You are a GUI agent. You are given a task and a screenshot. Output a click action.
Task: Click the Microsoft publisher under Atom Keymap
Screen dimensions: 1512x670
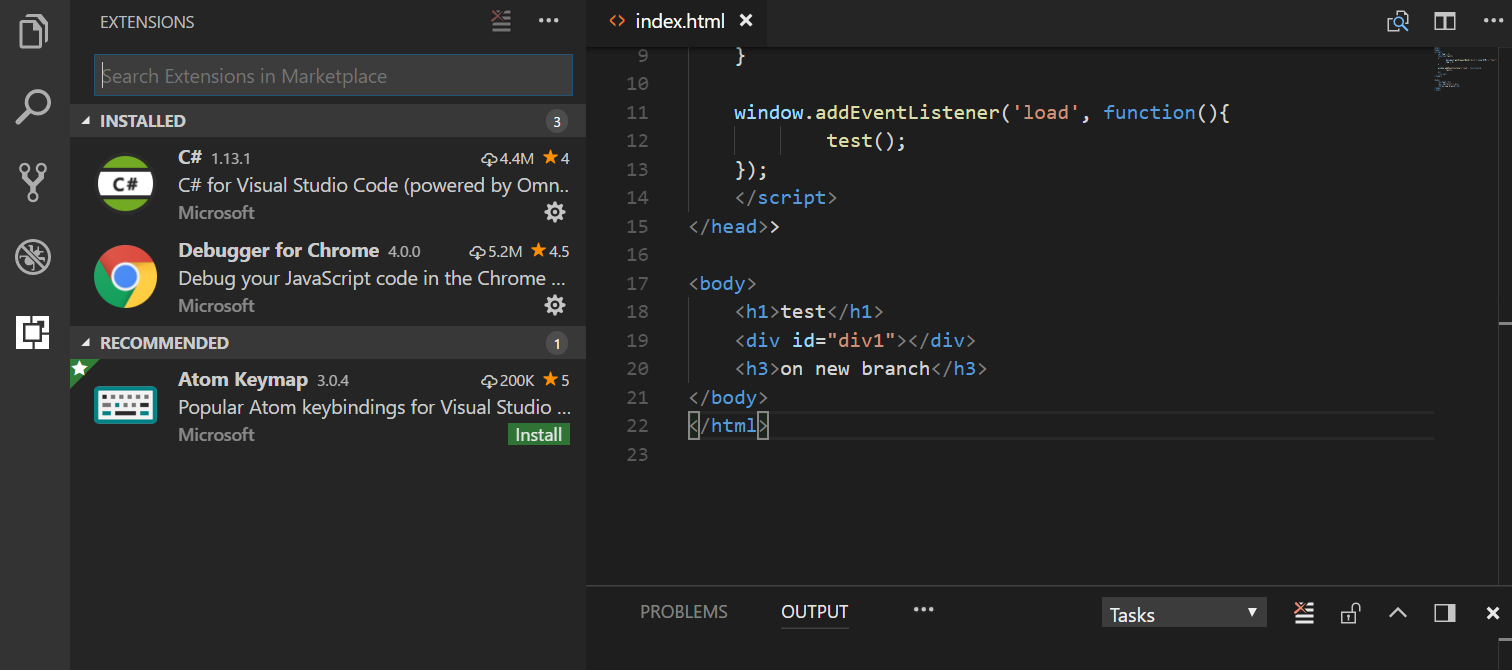(216, 434)
